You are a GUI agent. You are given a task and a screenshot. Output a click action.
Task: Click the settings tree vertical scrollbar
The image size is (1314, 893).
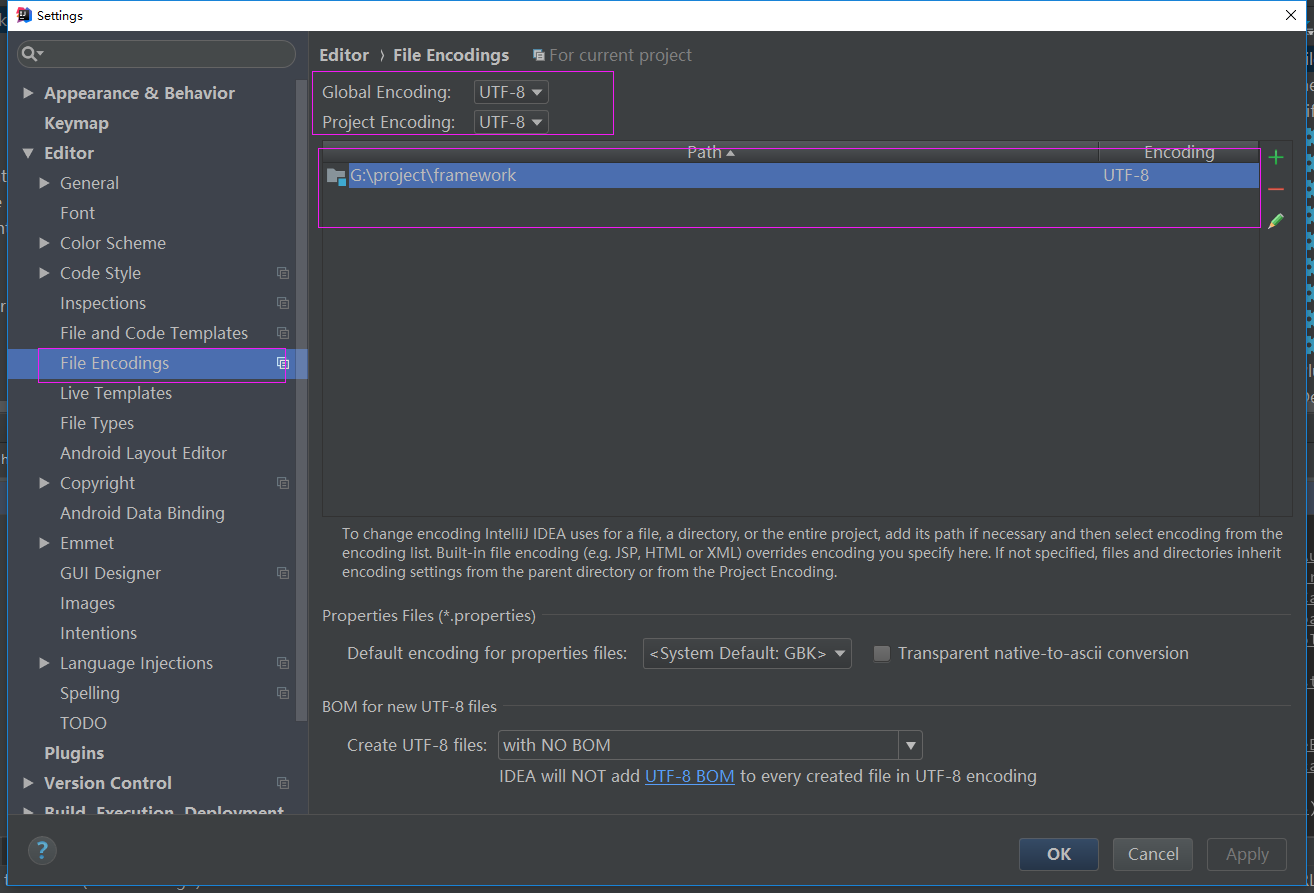302,400
